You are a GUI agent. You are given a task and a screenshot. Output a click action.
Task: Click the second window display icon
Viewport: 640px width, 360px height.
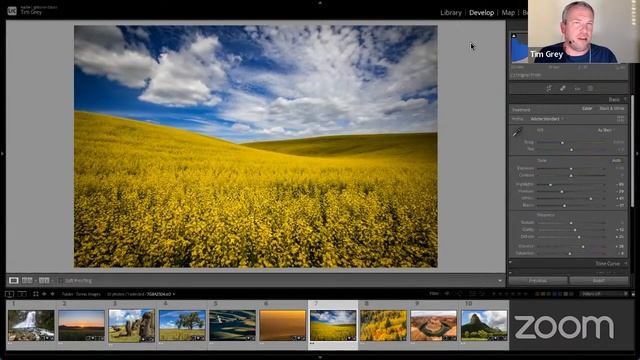click(x=22, y=294)
